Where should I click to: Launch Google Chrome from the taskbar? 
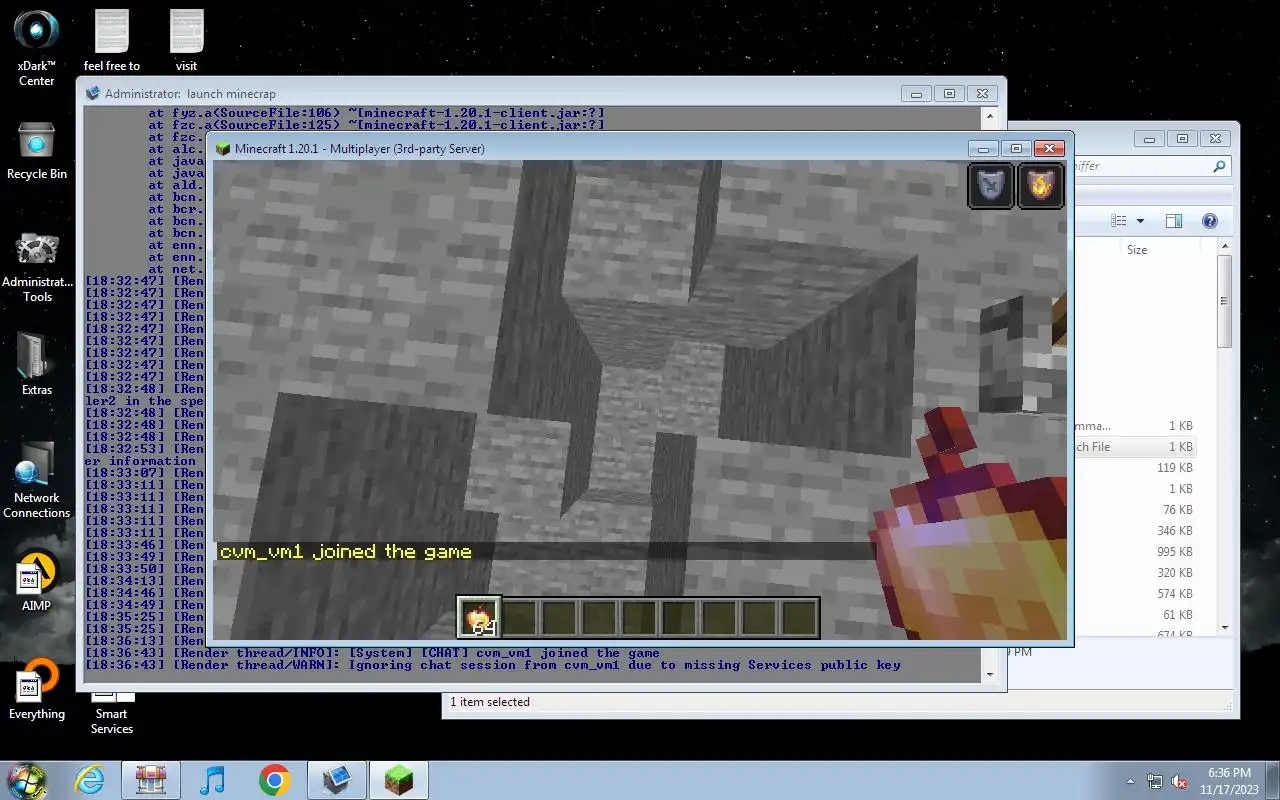coord(274,780)
